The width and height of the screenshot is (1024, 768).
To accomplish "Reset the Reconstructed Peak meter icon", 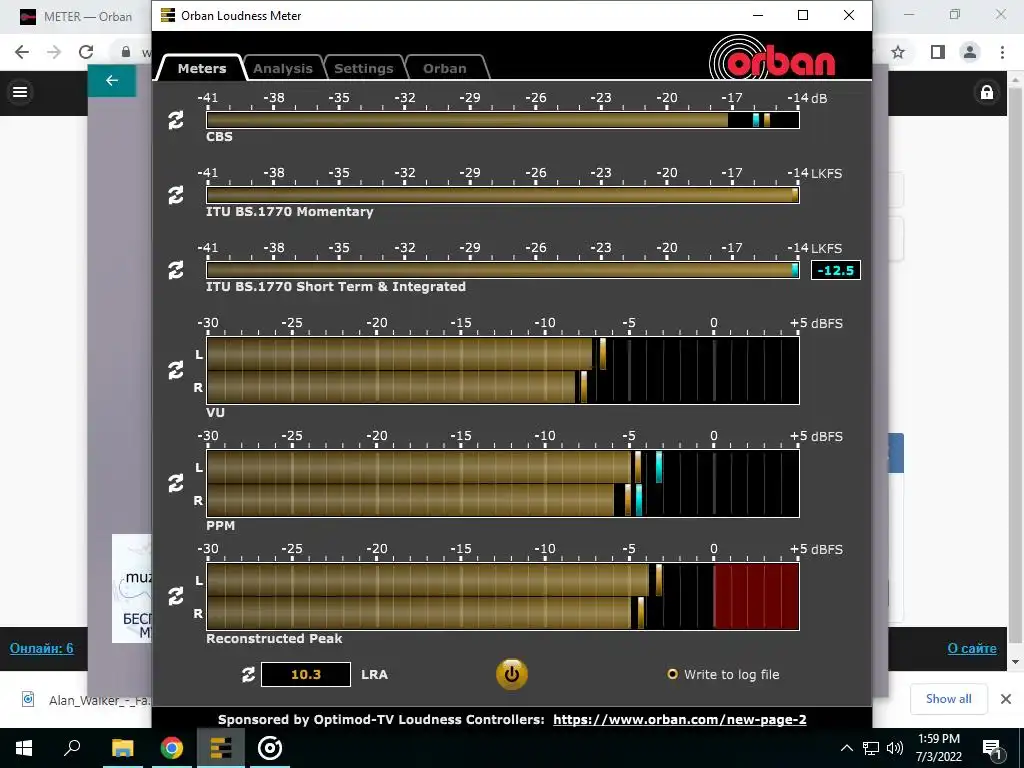I will point(176,596).
